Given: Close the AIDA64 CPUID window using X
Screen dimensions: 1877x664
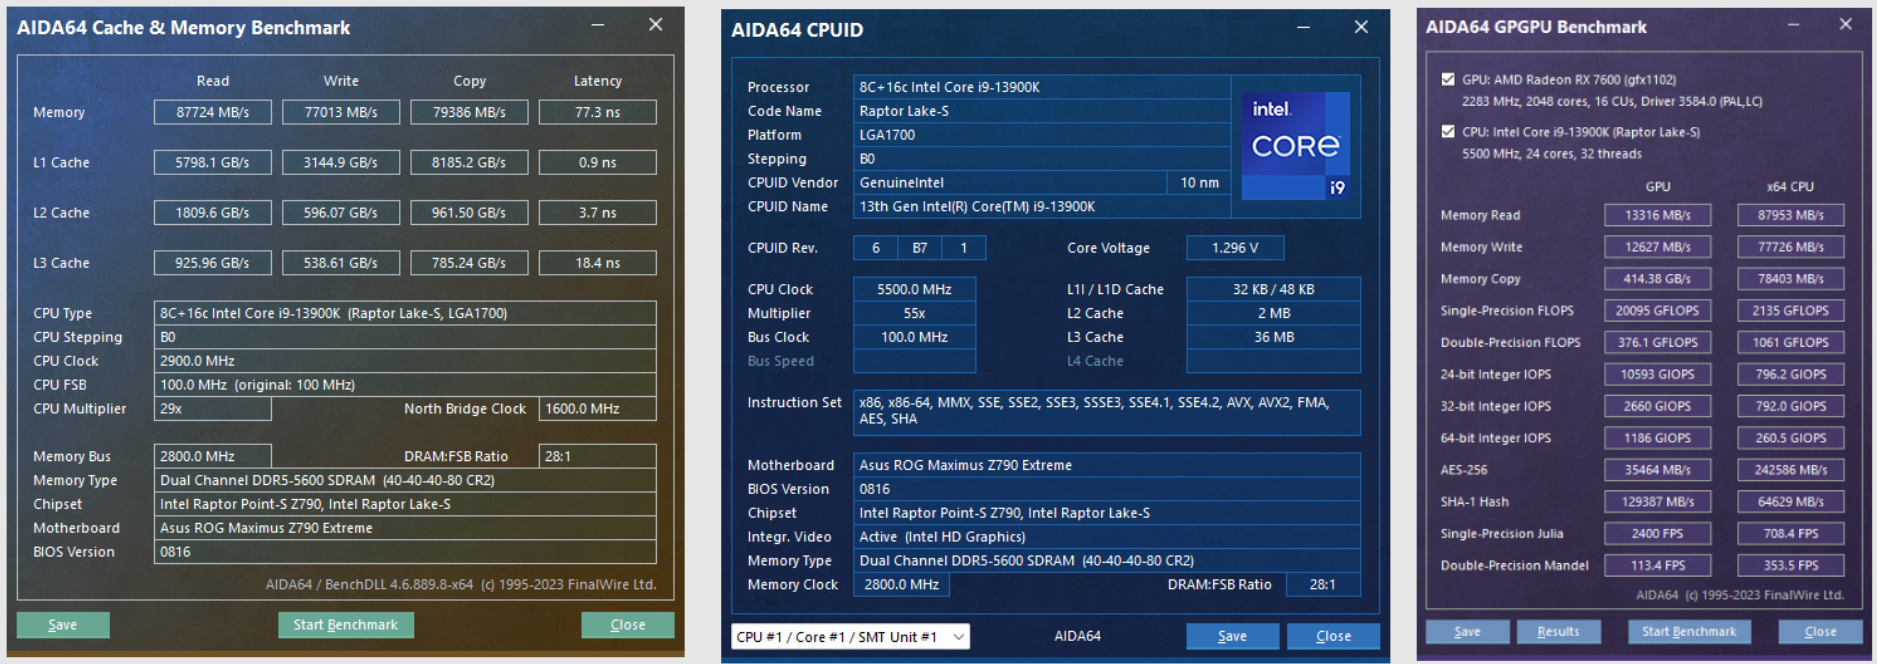Looking at the screenshot, I should [x=1360, y=28].
